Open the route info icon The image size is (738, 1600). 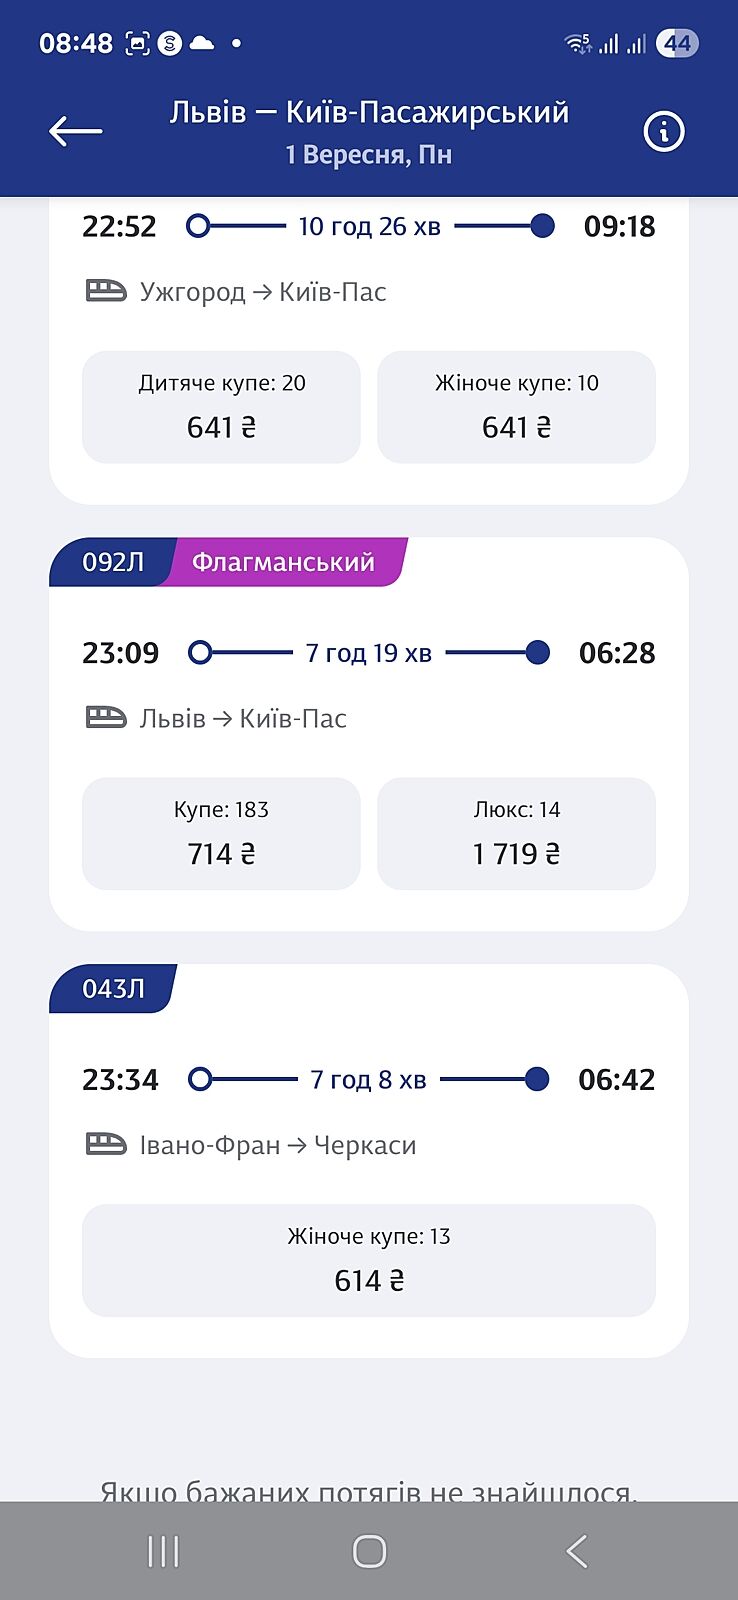pyautogui.click(x=663, y=131)
